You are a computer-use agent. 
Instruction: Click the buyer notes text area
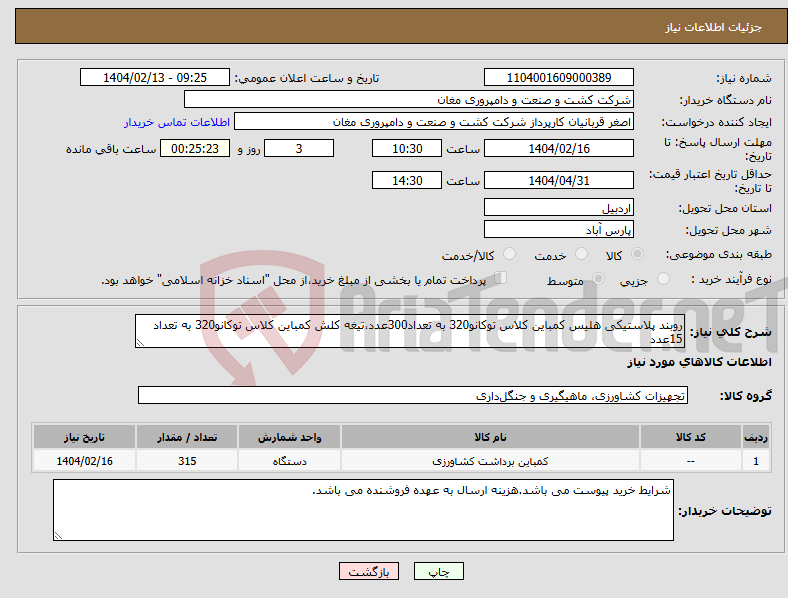coord(363,510)
